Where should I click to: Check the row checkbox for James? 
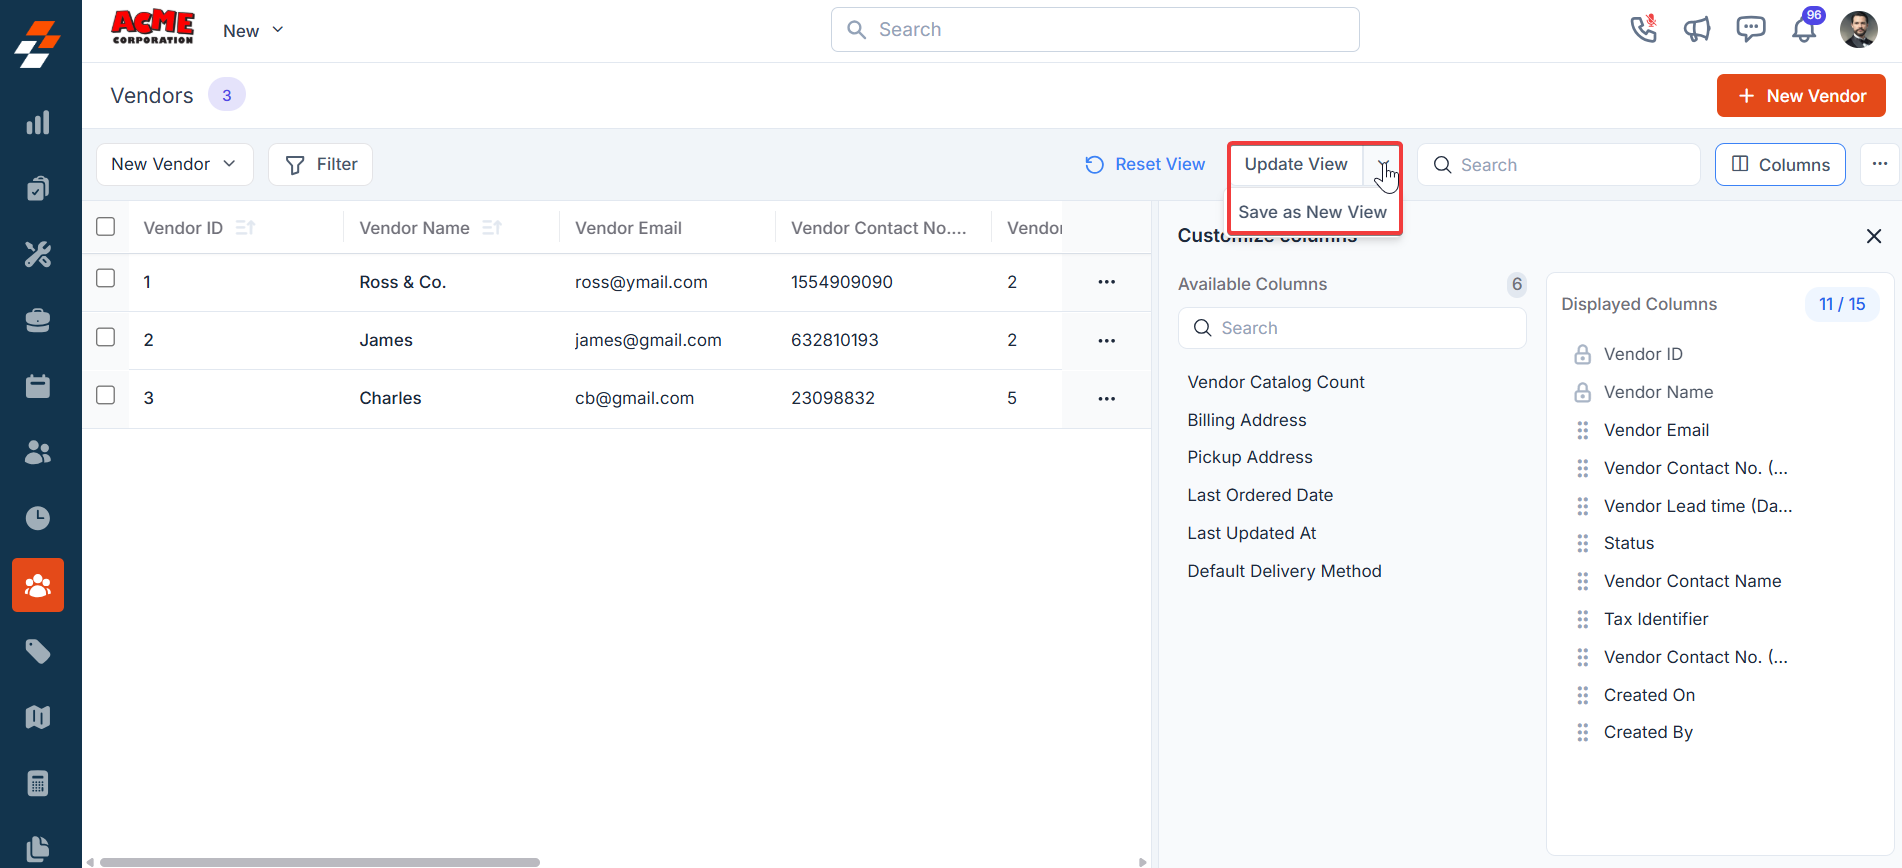(106, 337)
